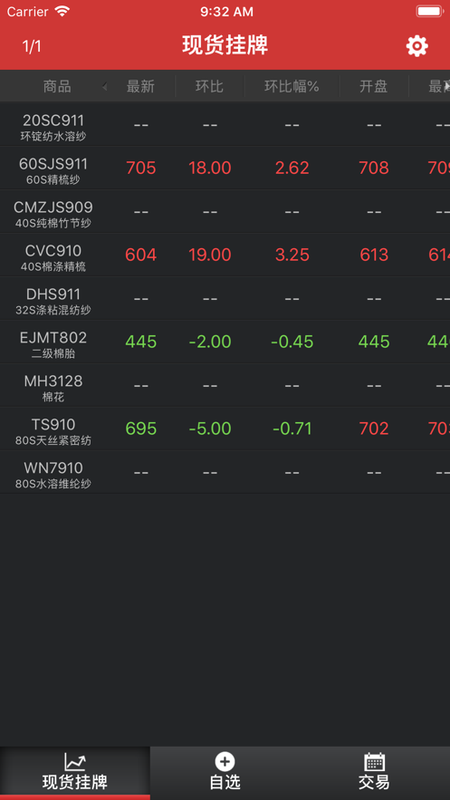Select the DHS911 32S涤粘混纺纱 row
The height and width of the screenshot is (800, 450).
click(x=225, y=299)
